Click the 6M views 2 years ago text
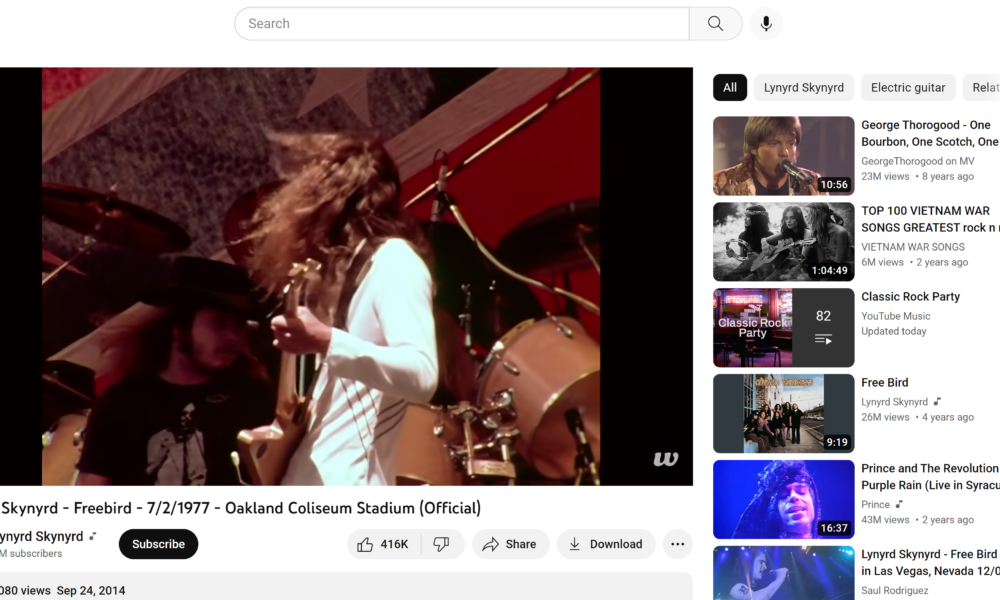Image resolution: width=1000 pixels, height=600 pixels. coord(915,262)
